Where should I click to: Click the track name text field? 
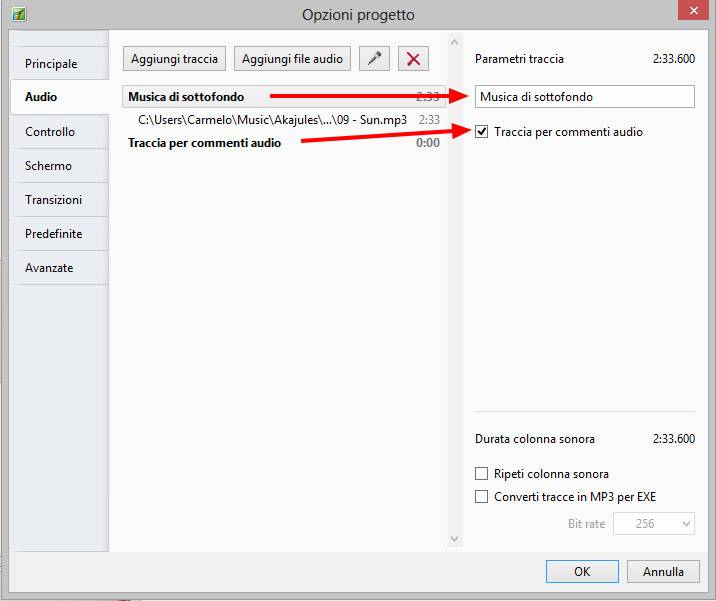584,97
